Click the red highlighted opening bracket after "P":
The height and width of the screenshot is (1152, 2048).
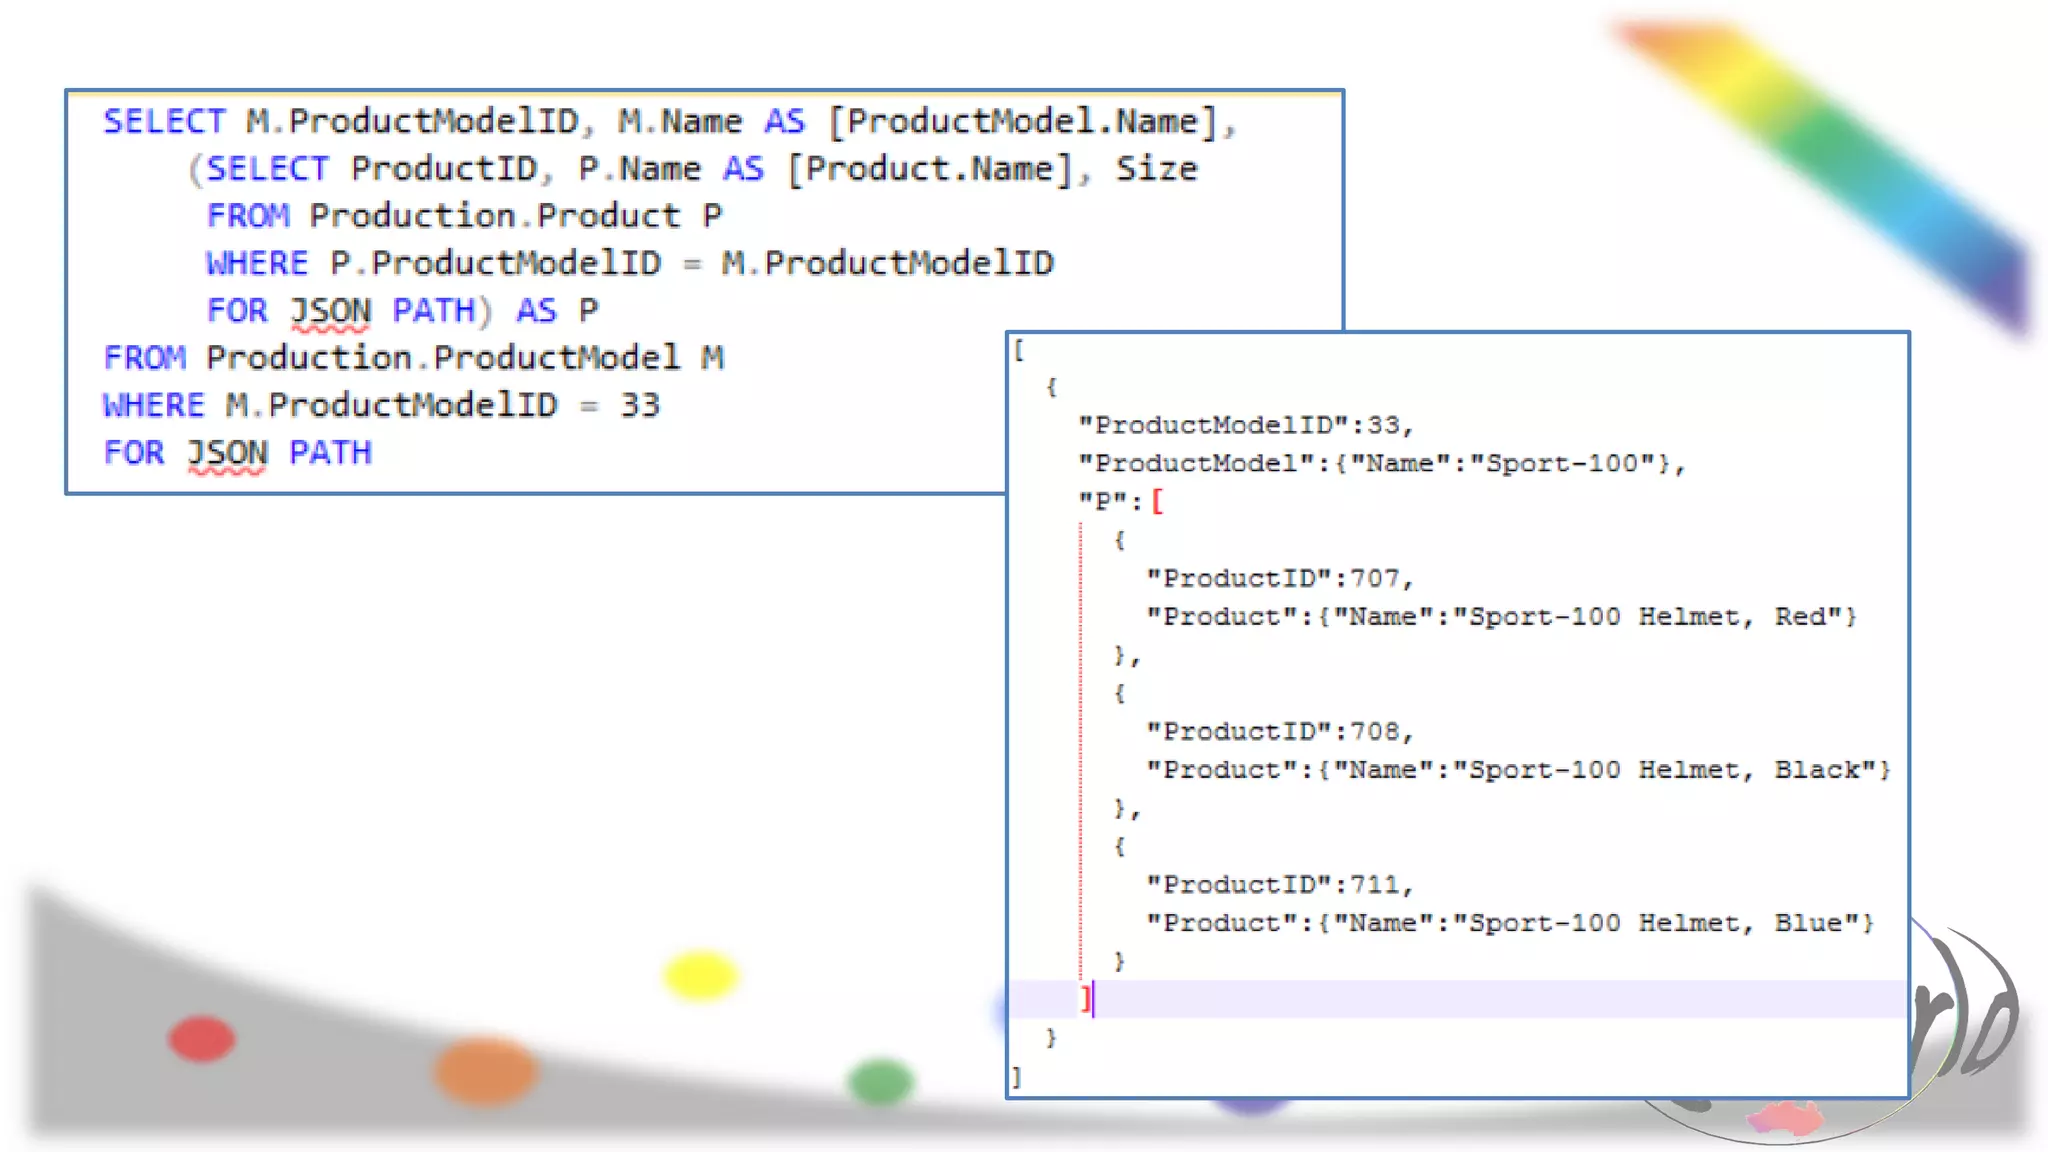pyautogui.click(x=1157, y=501)
